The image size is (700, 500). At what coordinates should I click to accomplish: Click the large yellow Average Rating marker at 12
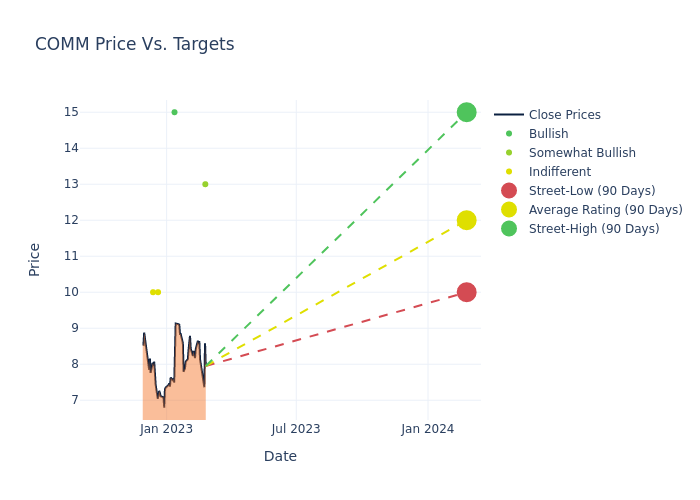pos(466,220)
